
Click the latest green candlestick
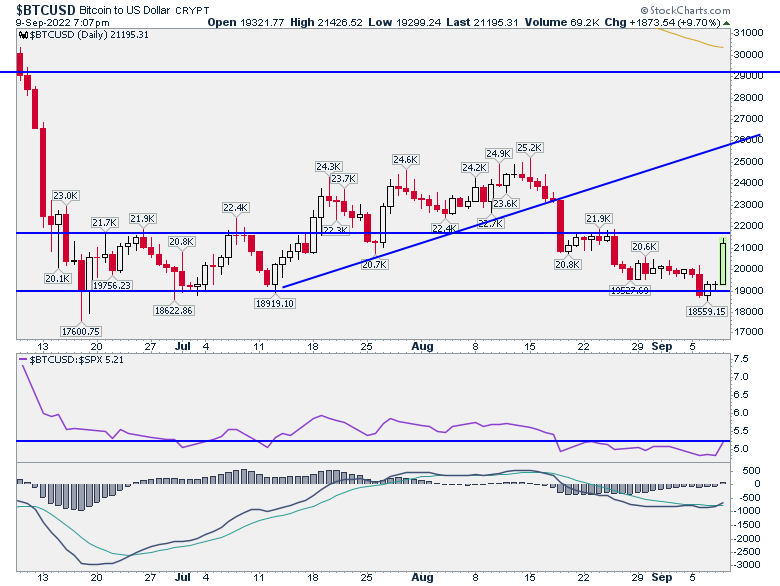point(723,262)
